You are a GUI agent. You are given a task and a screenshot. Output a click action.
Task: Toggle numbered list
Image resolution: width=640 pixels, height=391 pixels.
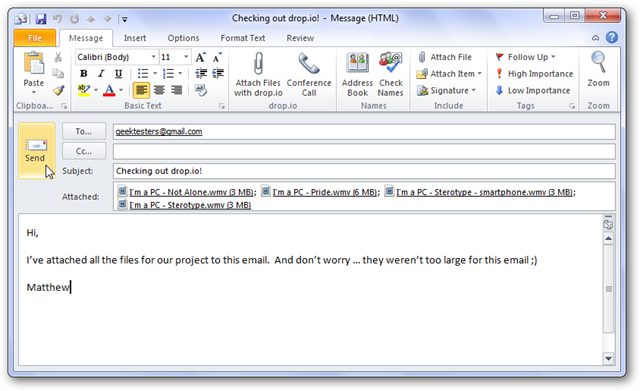pyautogui.click(x=168, y=73)
